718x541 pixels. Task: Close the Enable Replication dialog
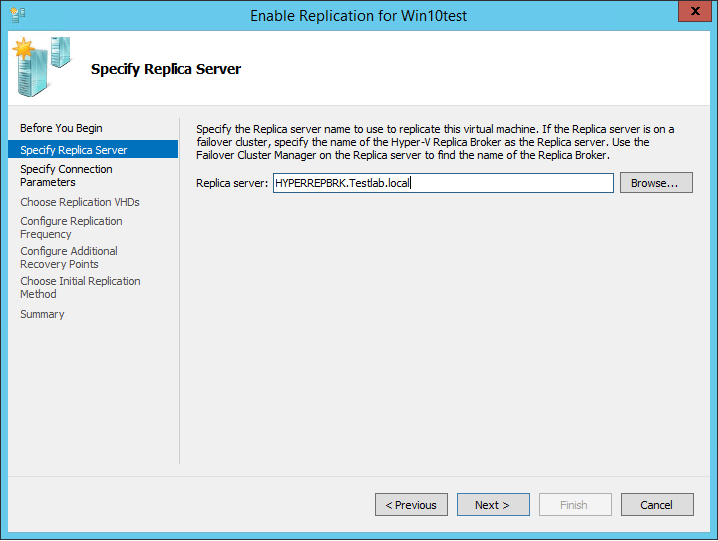point(695,11)
